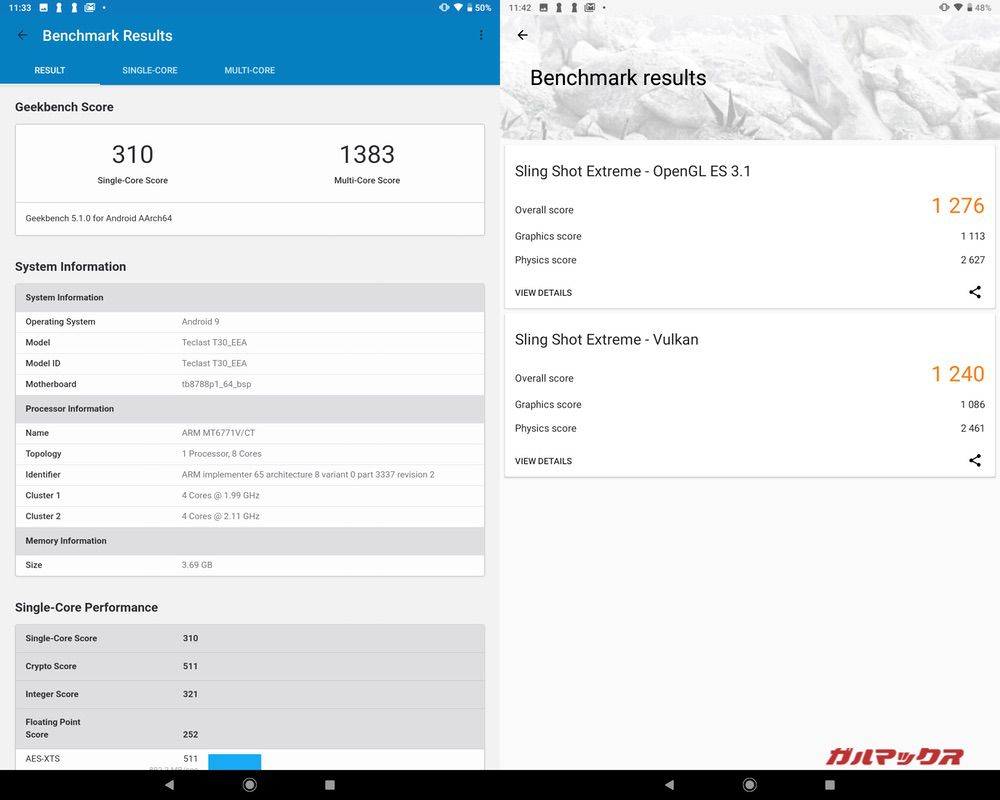The width and height of the screenshot is (1000, 800).
Task: Select the RESULT tab
Action: (50, 70)
